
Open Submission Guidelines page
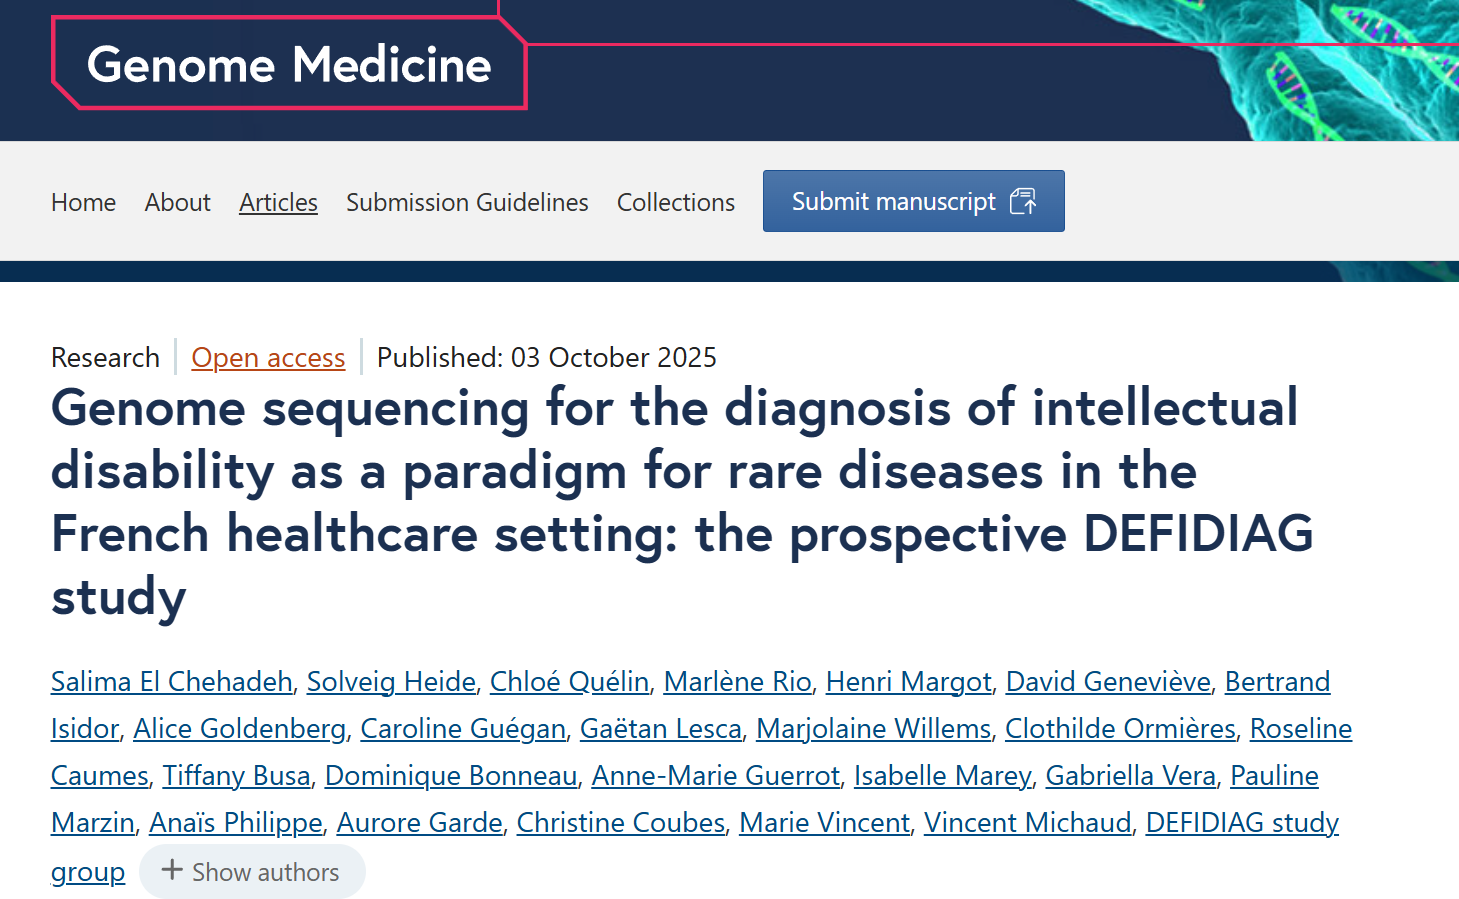click(x=467, y=202)
